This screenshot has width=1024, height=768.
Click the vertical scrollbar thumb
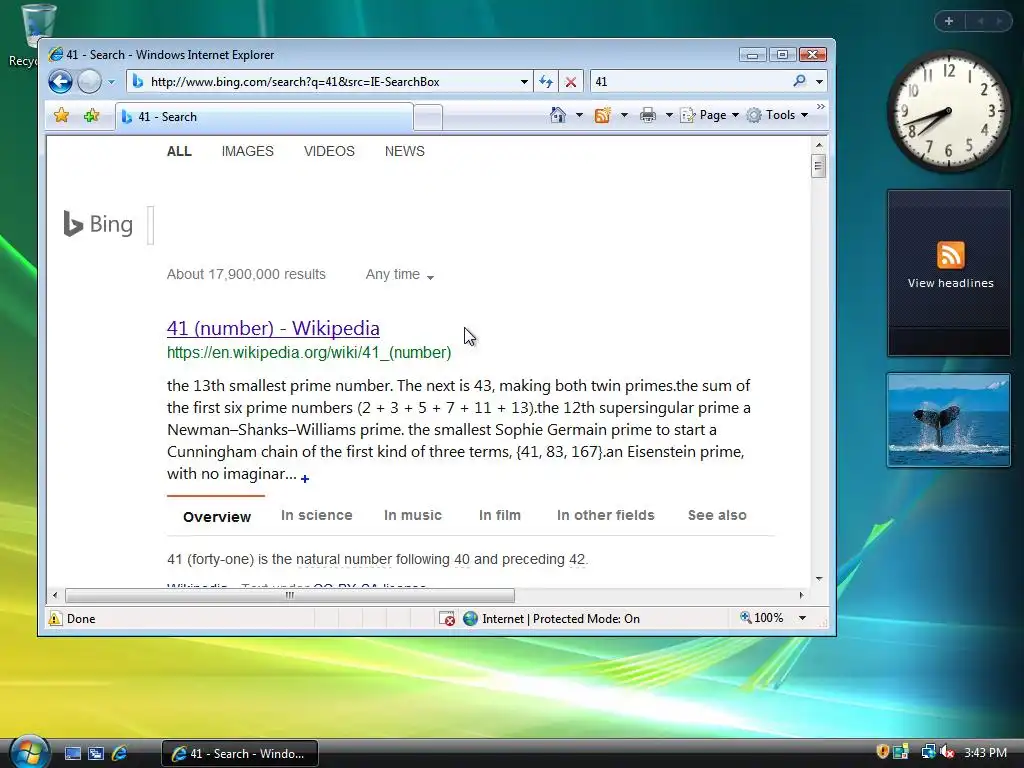(818, 166)
